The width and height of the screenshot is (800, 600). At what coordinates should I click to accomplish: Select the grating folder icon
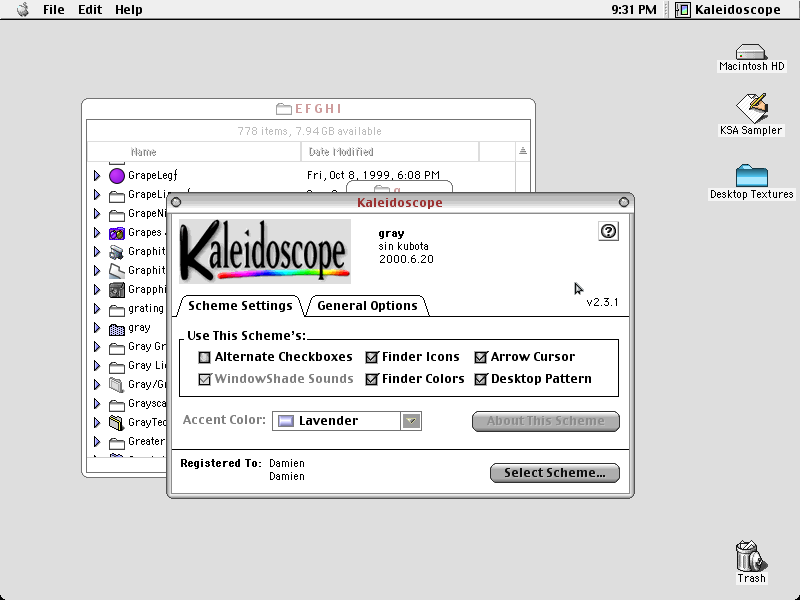(117, 309)
